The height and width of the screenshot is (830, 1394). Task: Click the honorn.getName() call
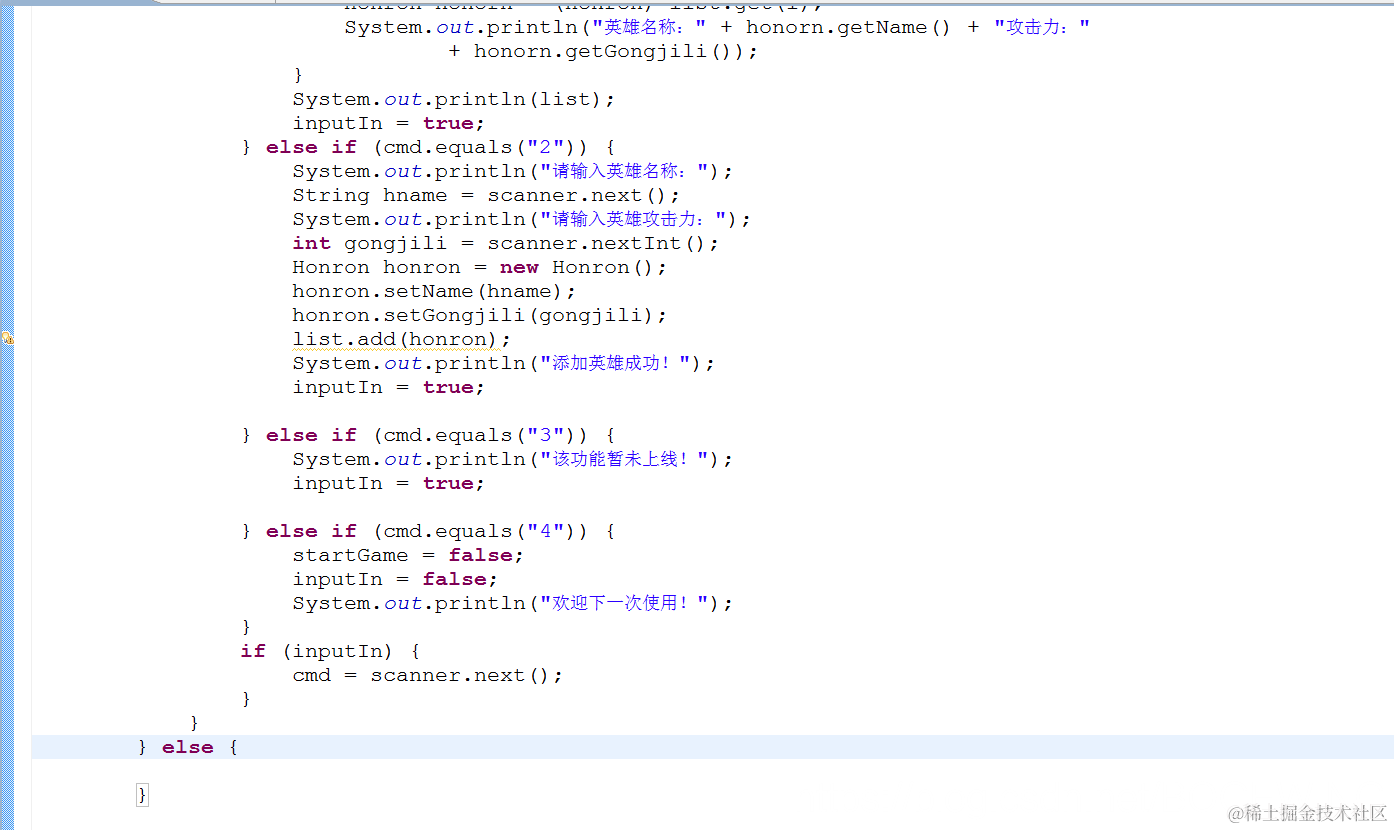tap(848, 27)
